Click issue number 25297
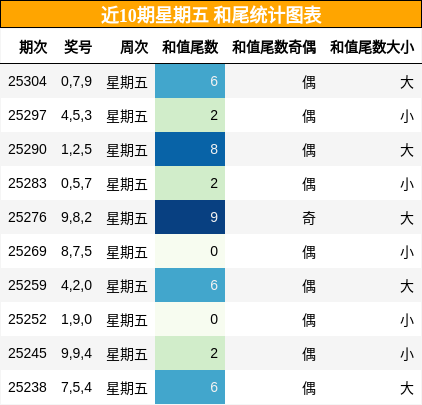 pyautogui.click(x=27, y=115)
